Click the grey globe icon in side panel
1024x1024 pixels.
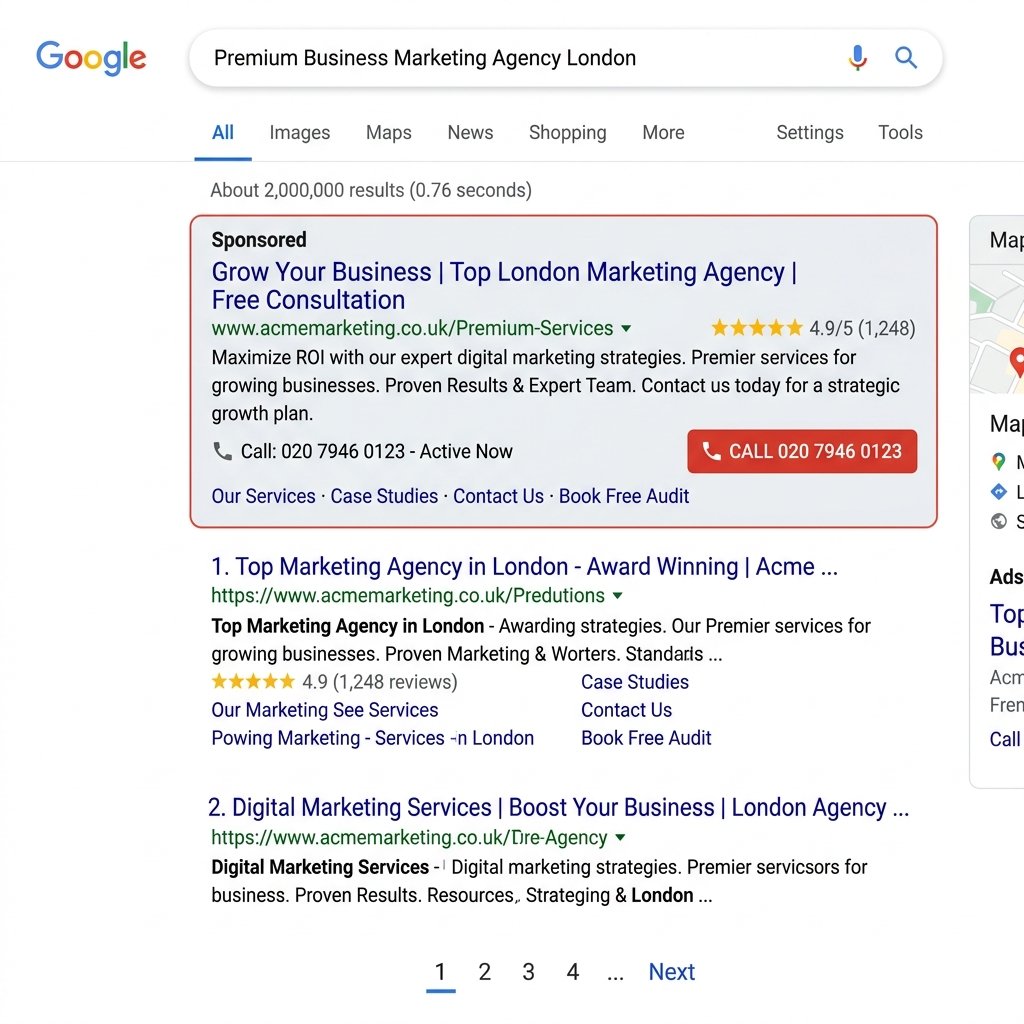click(999, 521)
